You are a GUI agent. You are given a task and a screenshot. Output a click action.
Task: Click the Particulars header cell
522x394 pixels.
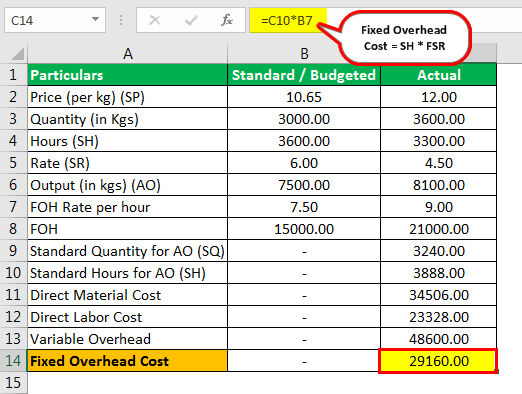tap(128, 75)
